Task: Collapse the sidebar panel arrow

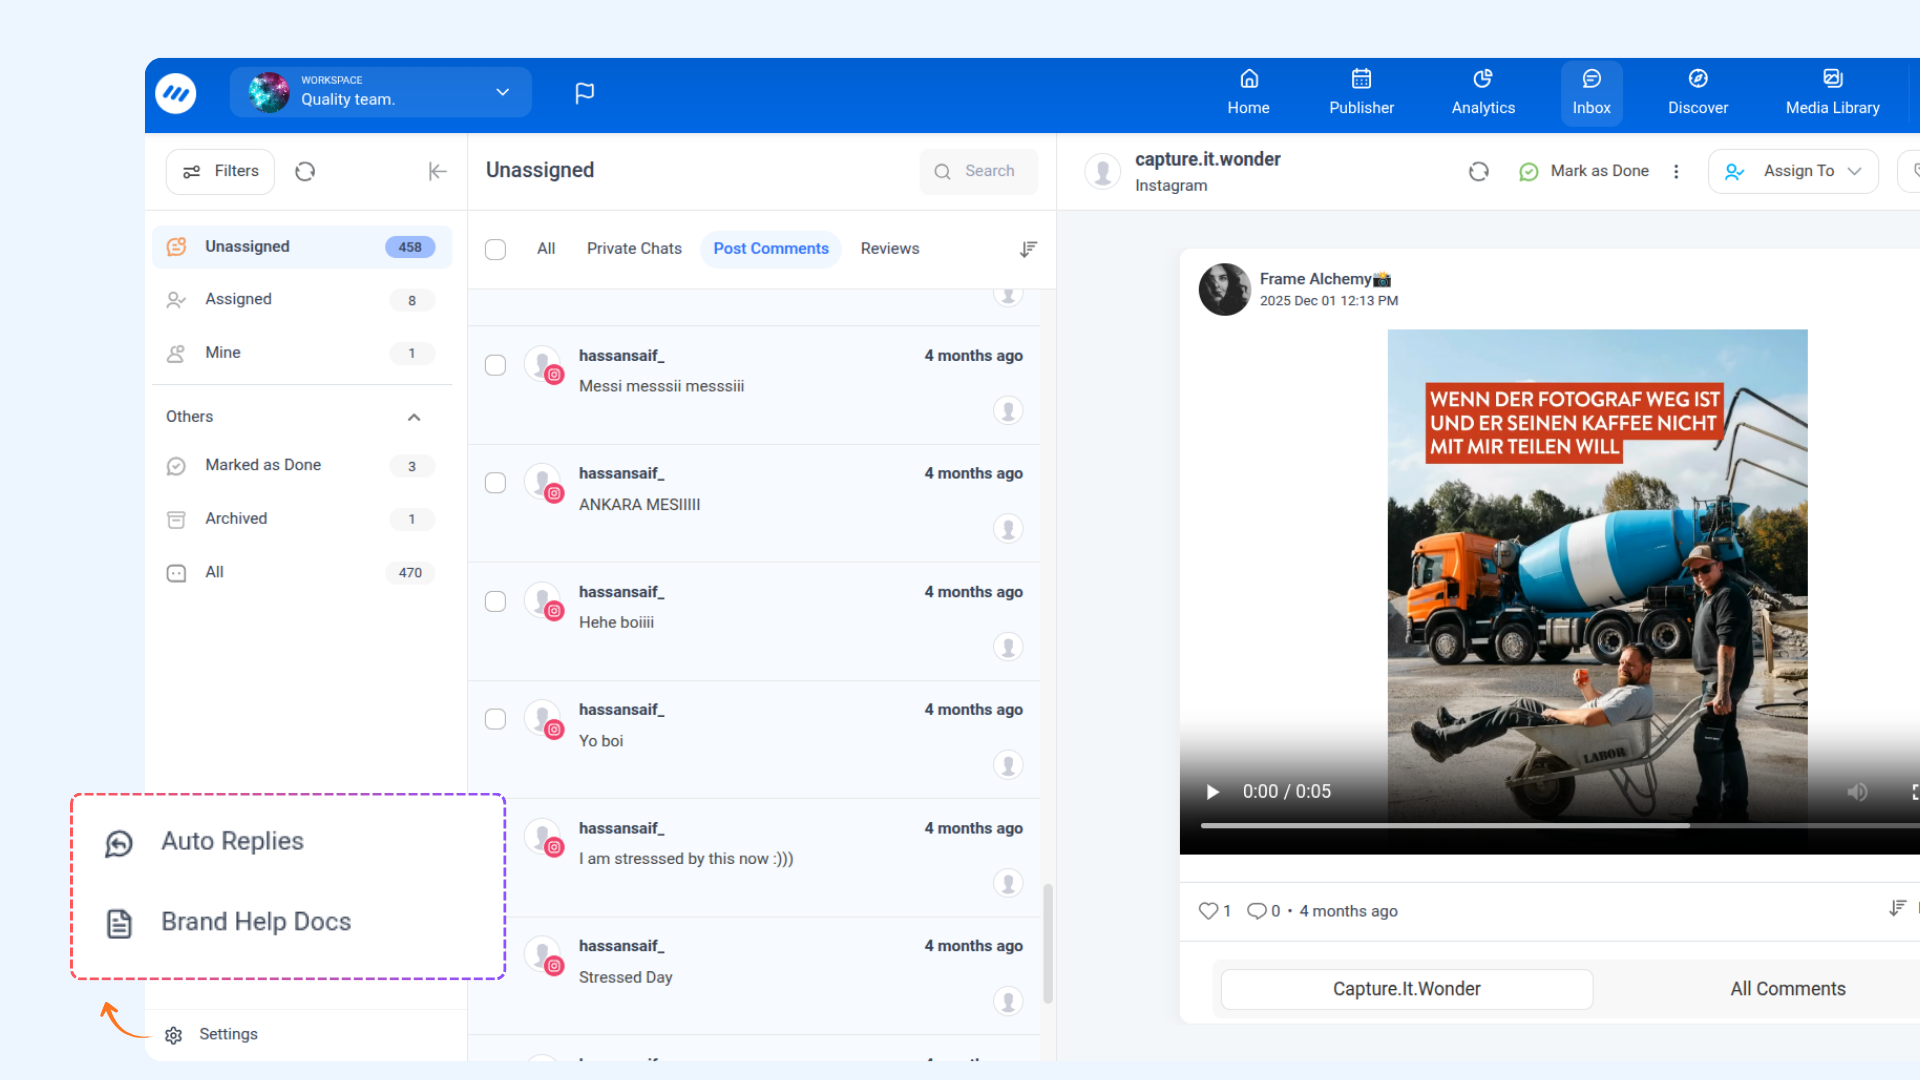Action: [x=437, y=171]
